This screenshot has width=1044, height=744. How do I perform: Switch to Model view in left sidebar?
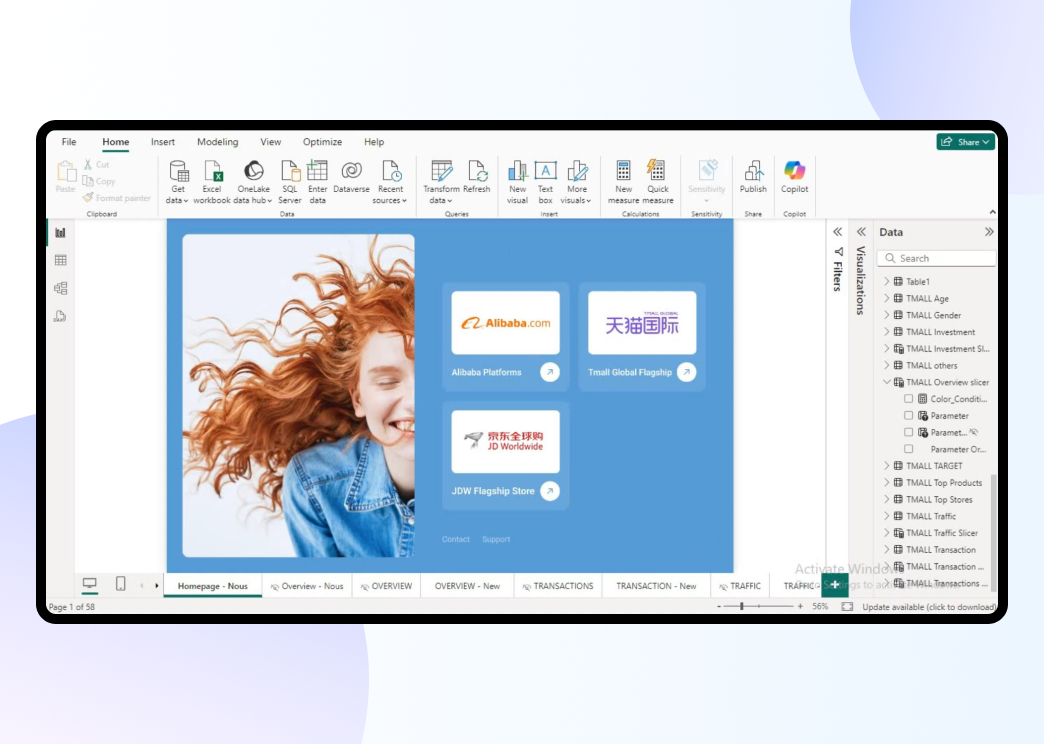pos(61,288)
